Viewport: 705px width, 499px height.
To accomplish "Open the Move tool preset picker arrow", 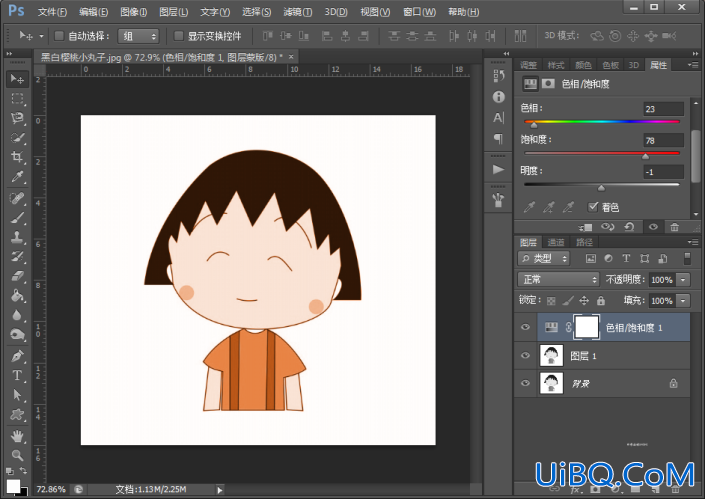I will tap(41, 36).
